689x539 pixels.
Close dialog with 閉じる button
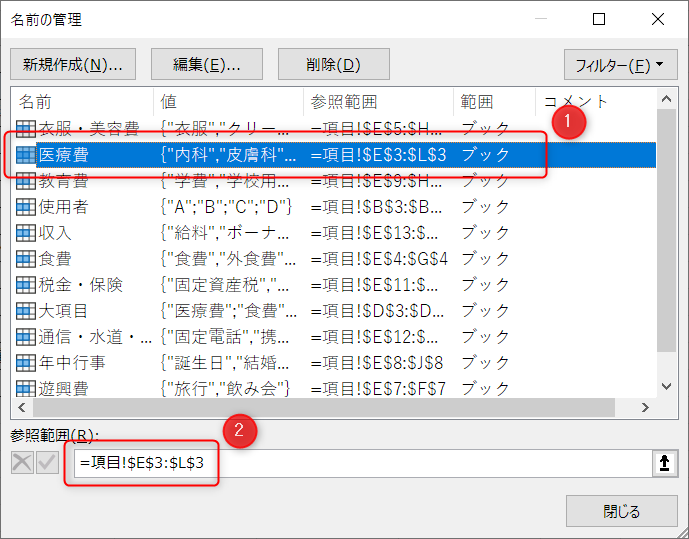click(x=620, y=511)
